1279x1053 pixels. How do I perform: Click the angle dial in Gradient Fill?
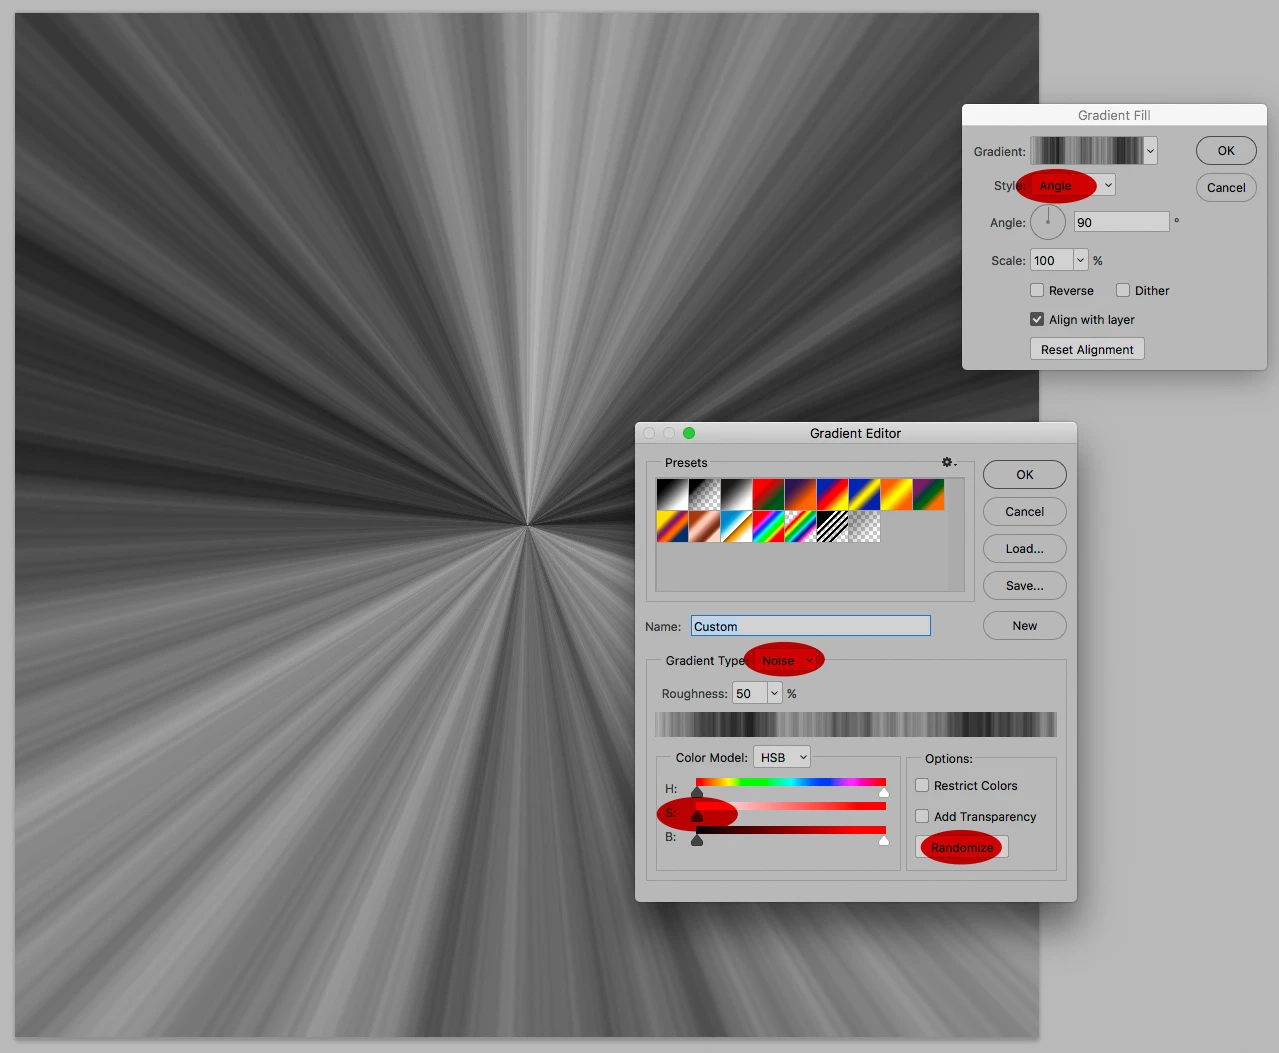coord(1048,222)
